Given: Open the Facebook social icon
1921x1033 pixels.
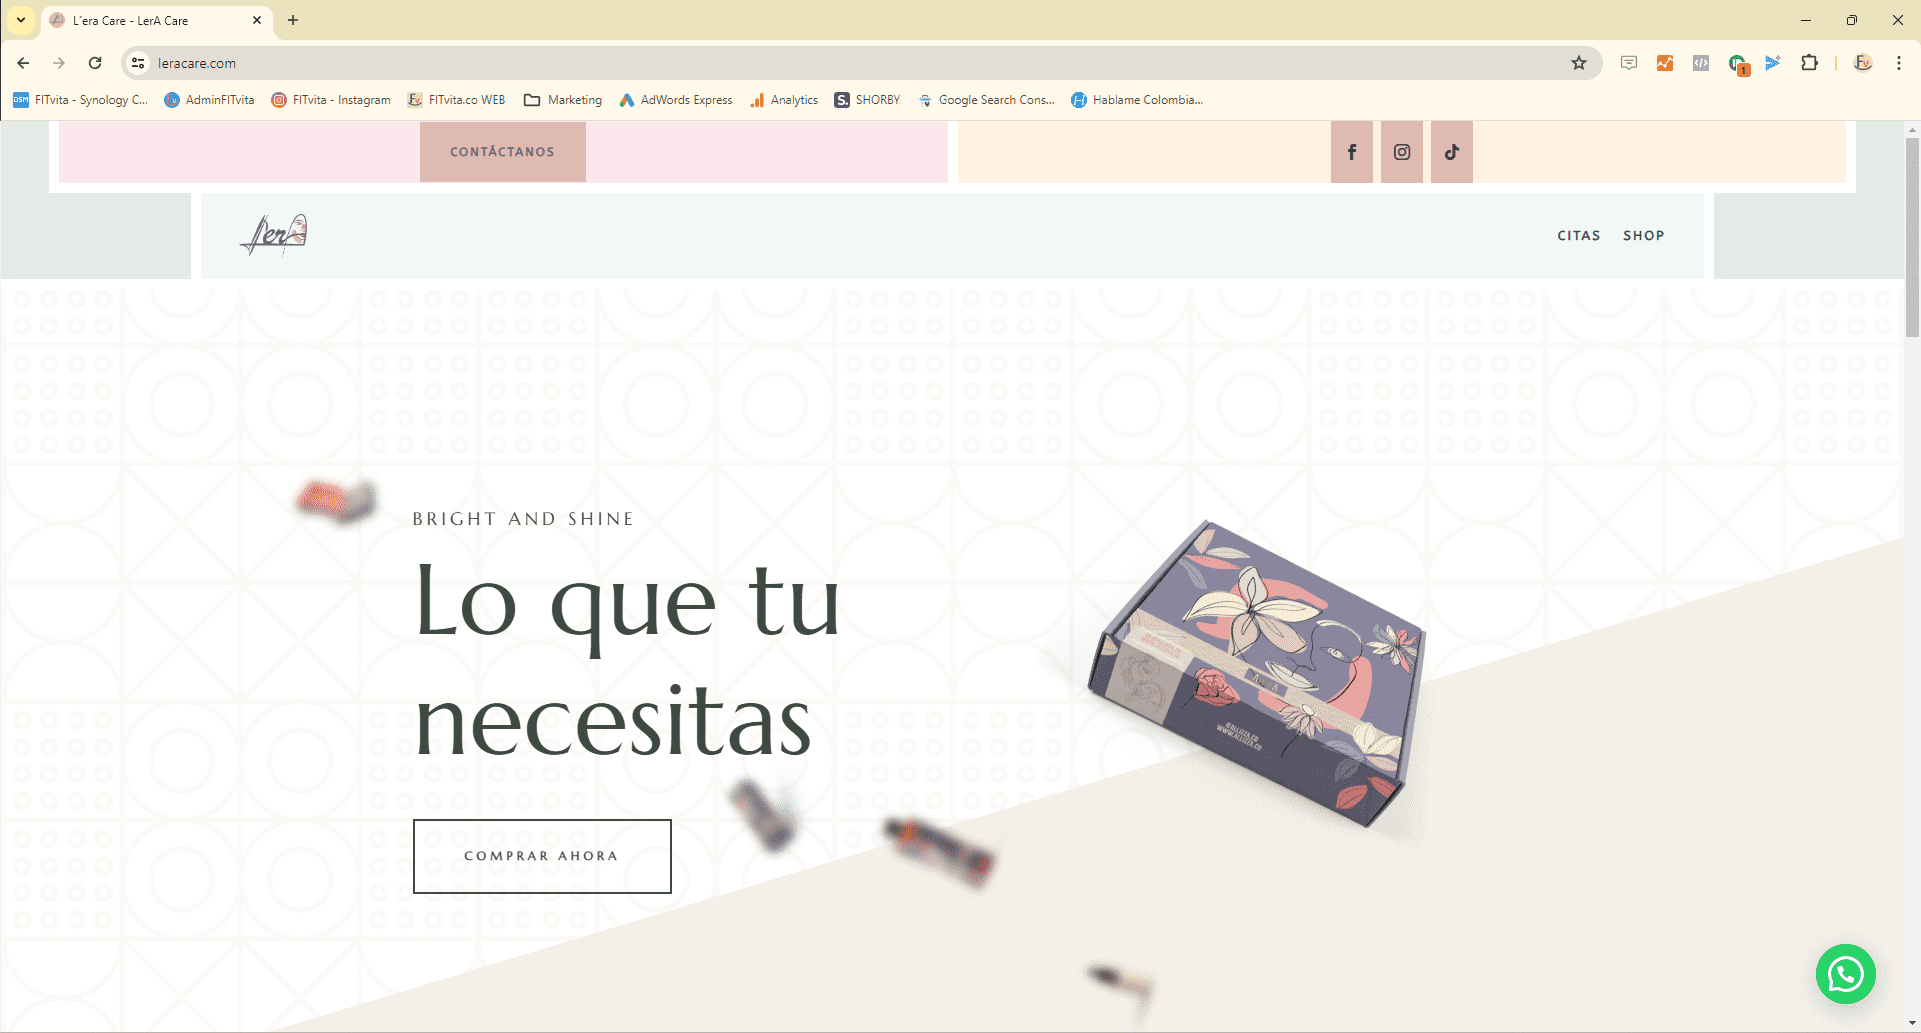Looking at the screenshot, I should coord(1351,152).
